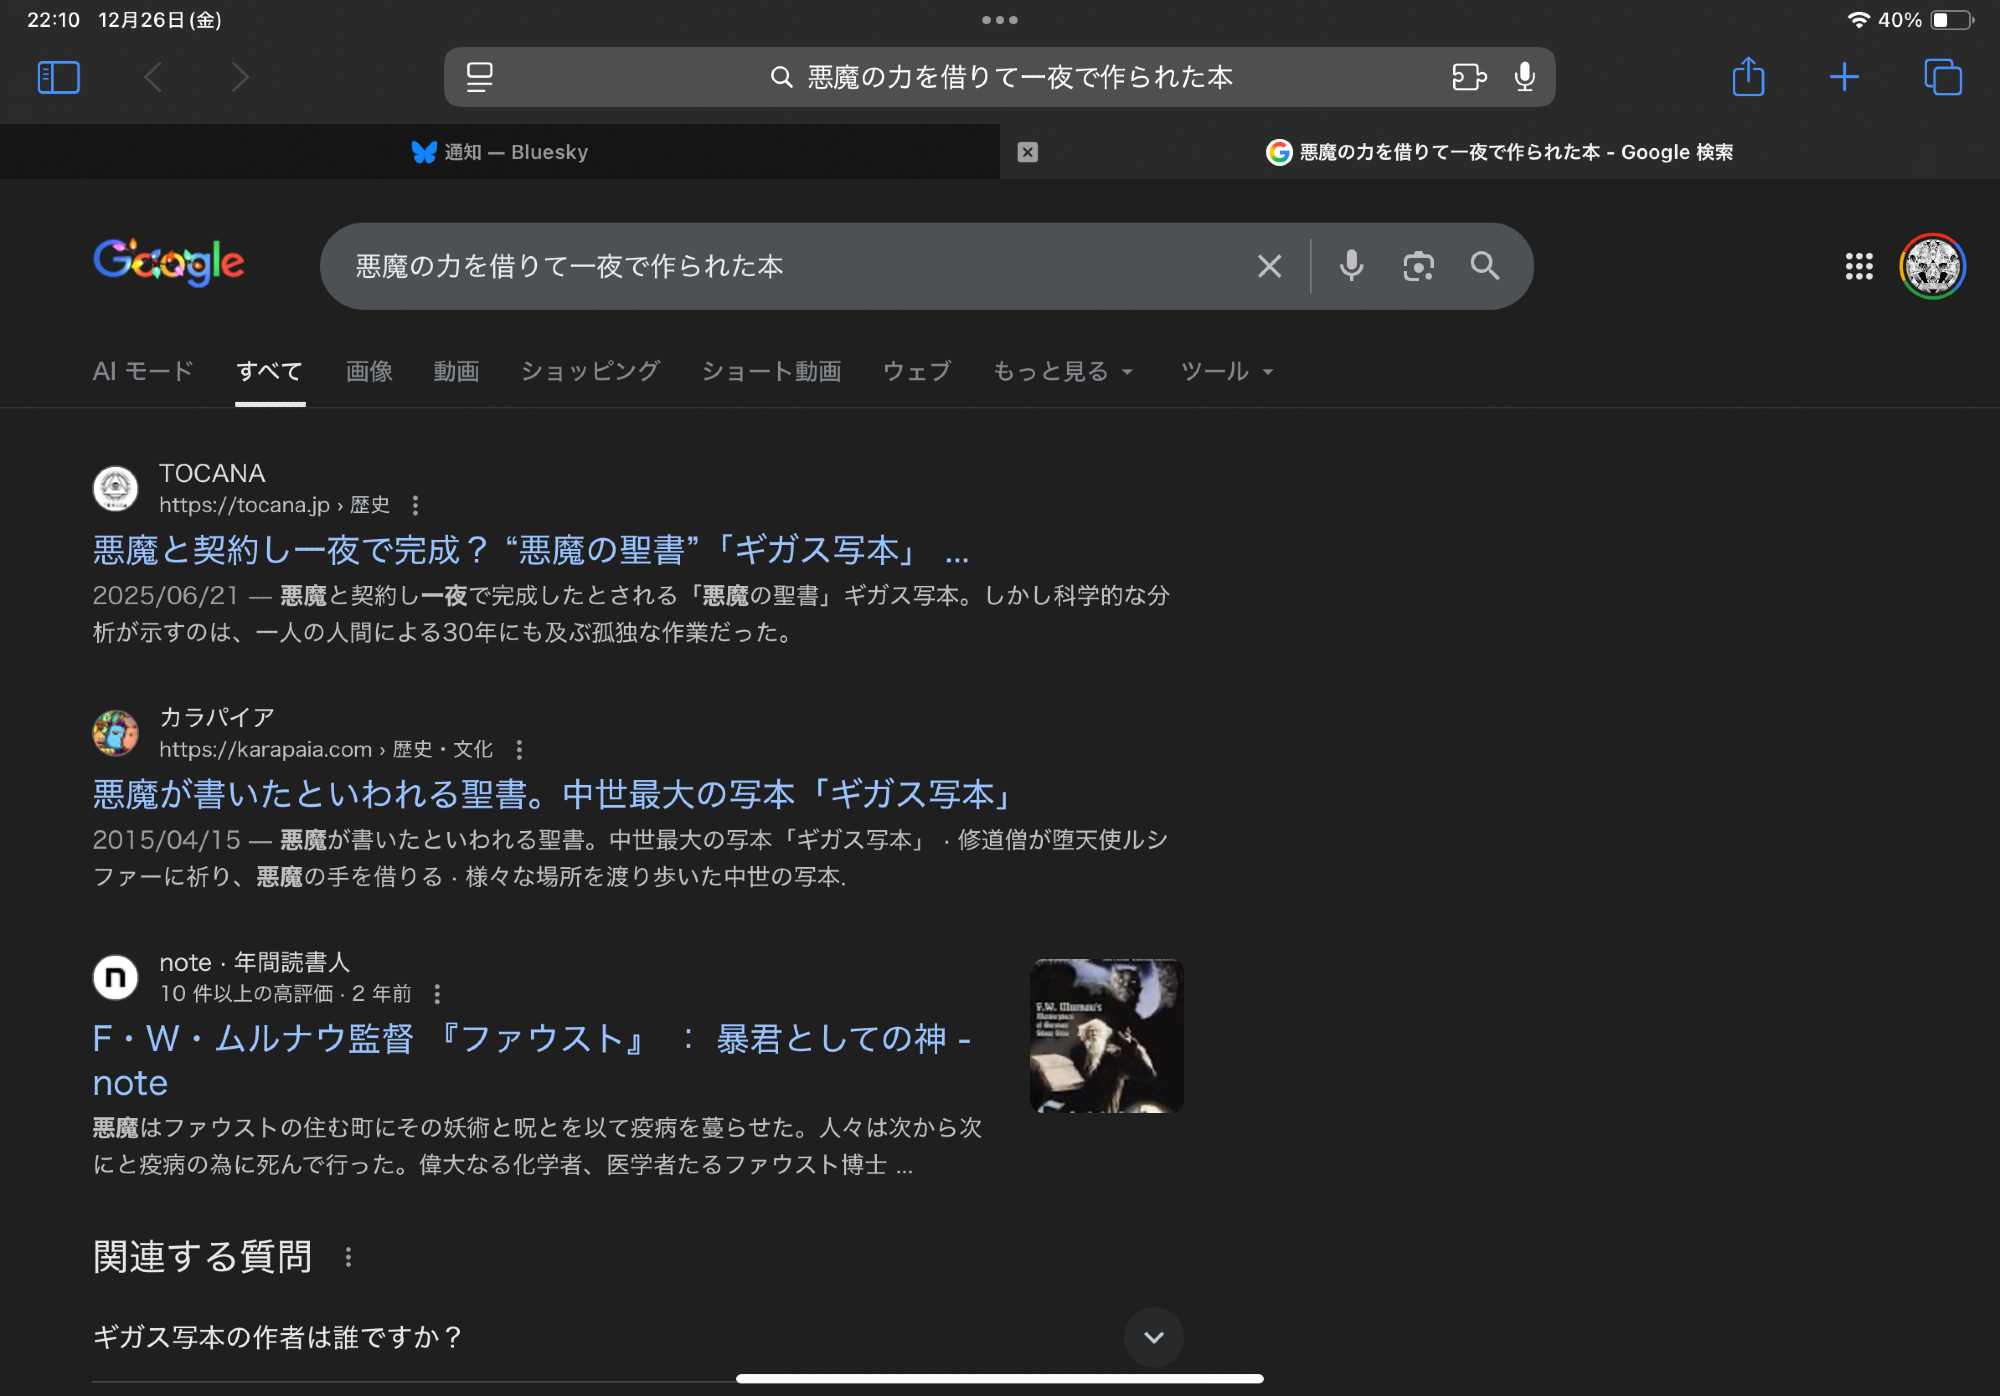Start Google voice search microphone
This screenshot has width=2000, height=1396.
(1351, 266)
